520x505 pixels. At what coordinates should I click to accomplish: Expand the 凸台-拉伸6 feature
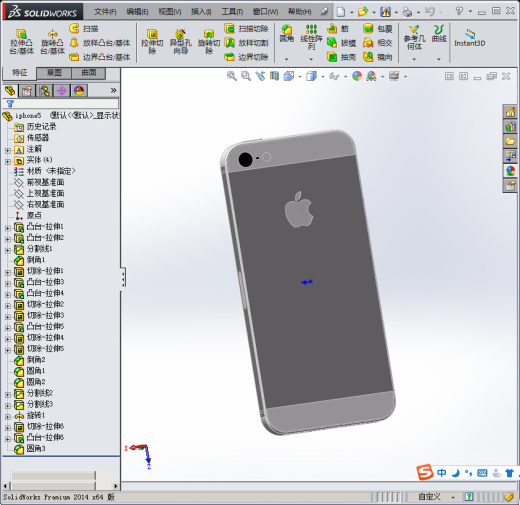pos(8,439)
